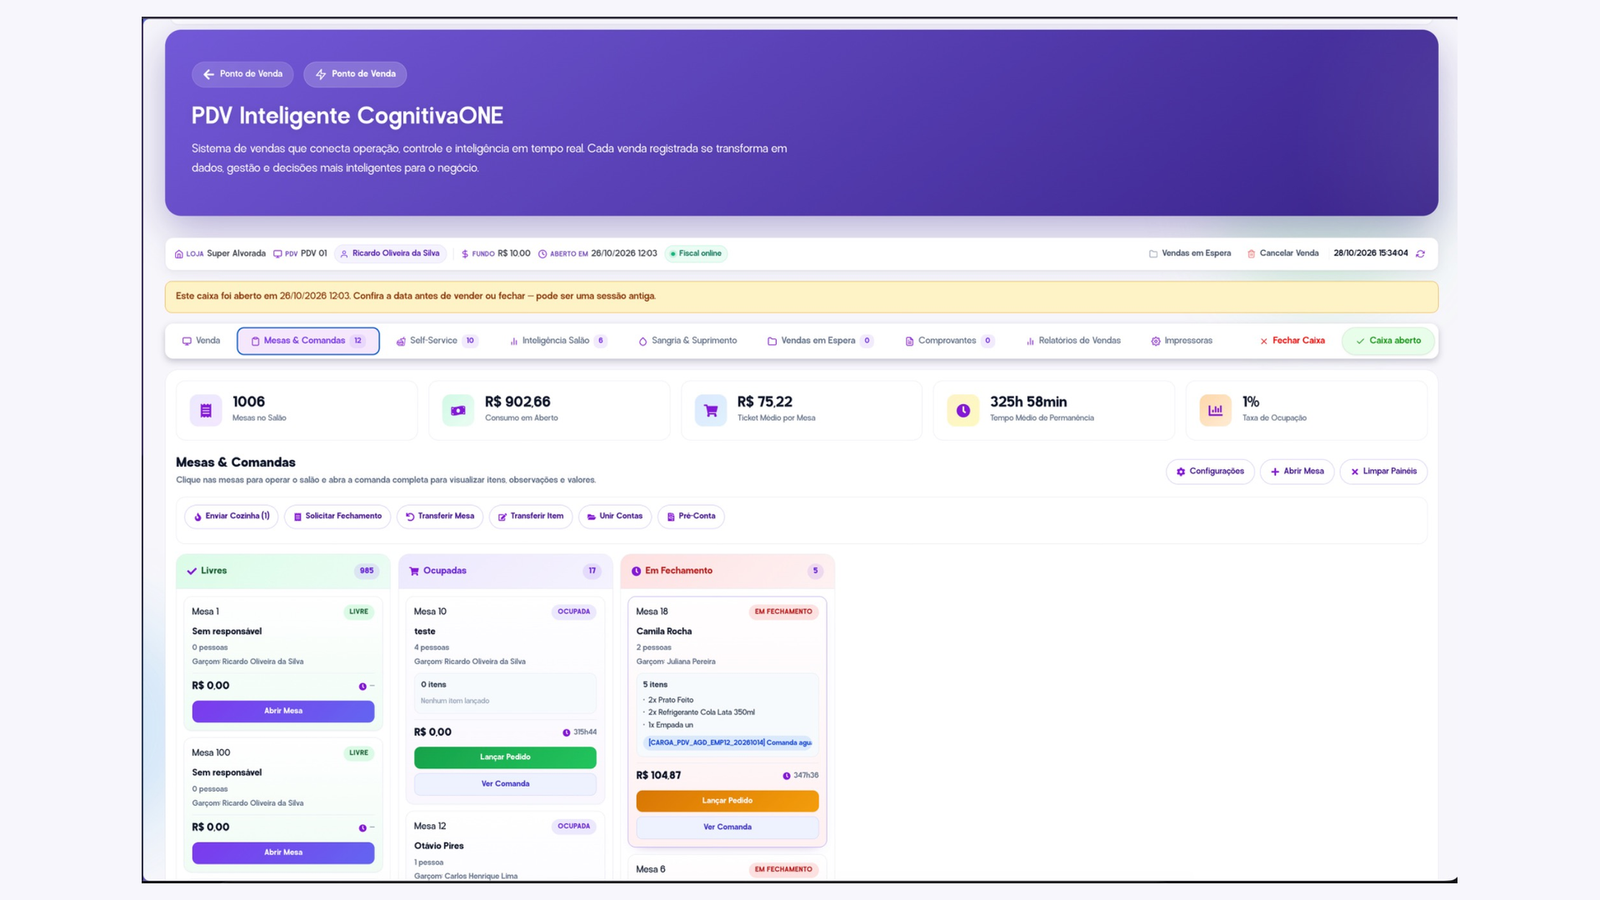The image size is (1600, 900).
Task: Click the purple Mesas no Salão icon
Action: (206, 410)
